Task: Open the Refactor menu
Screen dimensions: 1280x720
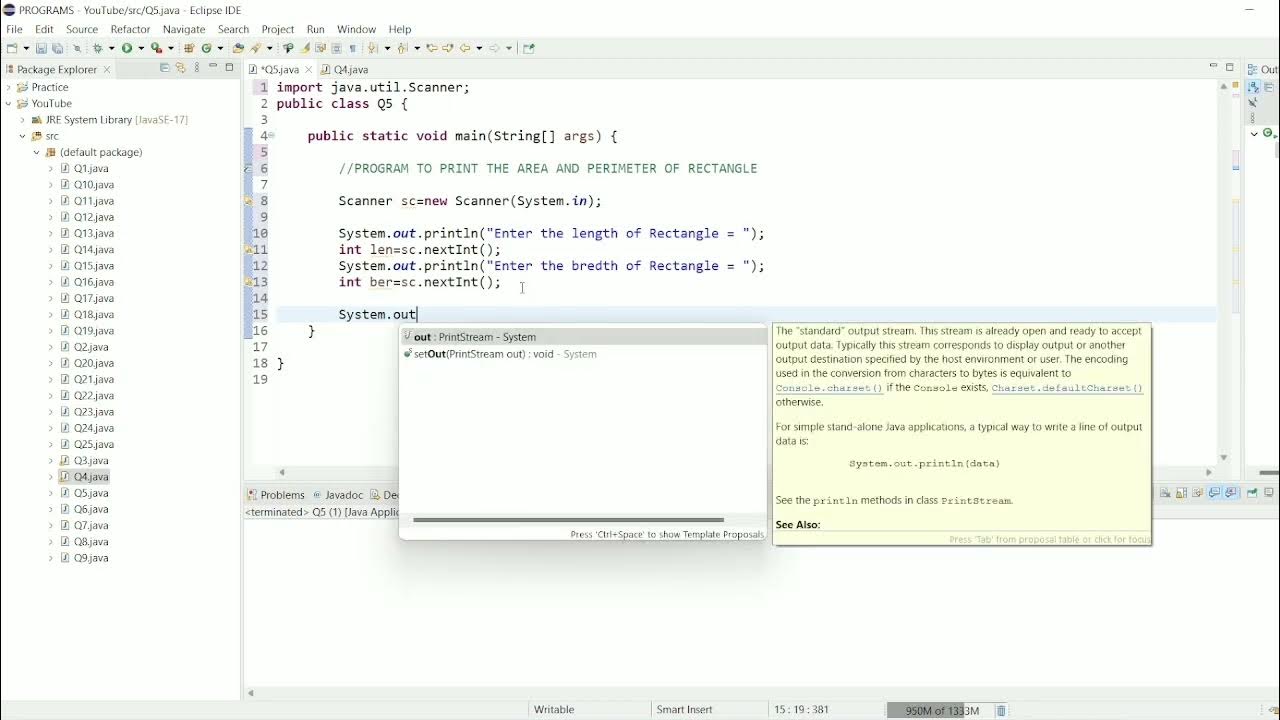Action: pyautogui.click(x=130, y=29)
